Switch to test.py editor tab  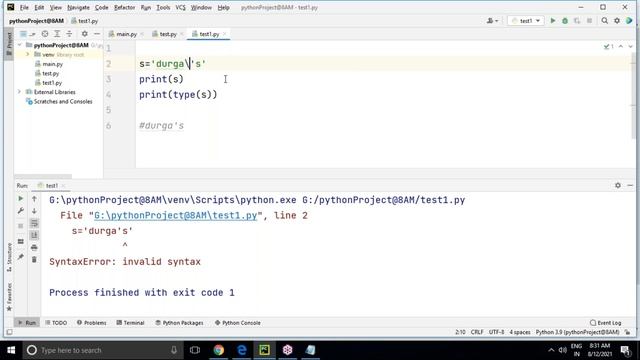point(167,34)
